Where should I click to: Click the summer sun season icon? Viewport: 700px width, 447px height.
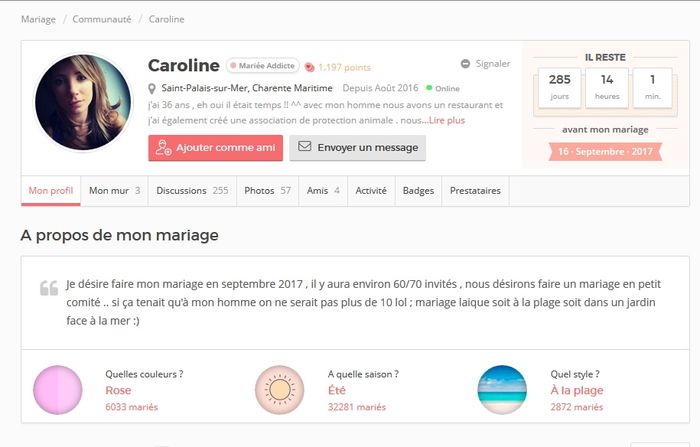pos(279,390)
